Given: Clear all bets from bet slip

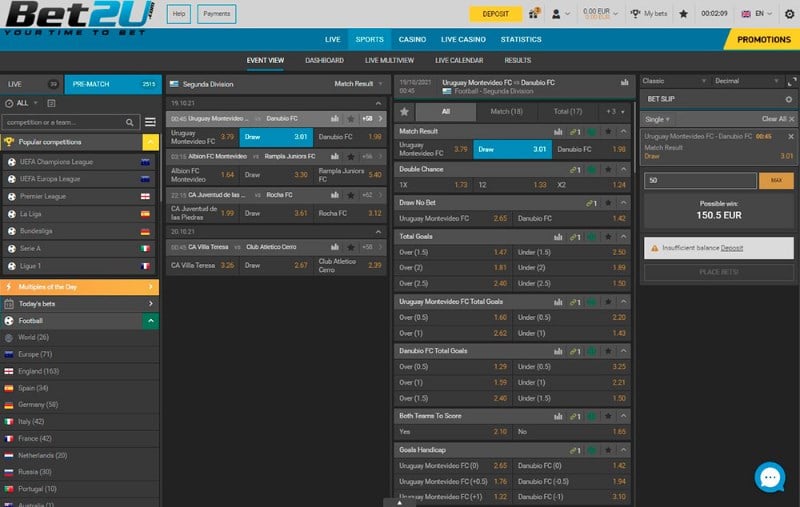Looking at the screenshot, I should pos(778,119).
